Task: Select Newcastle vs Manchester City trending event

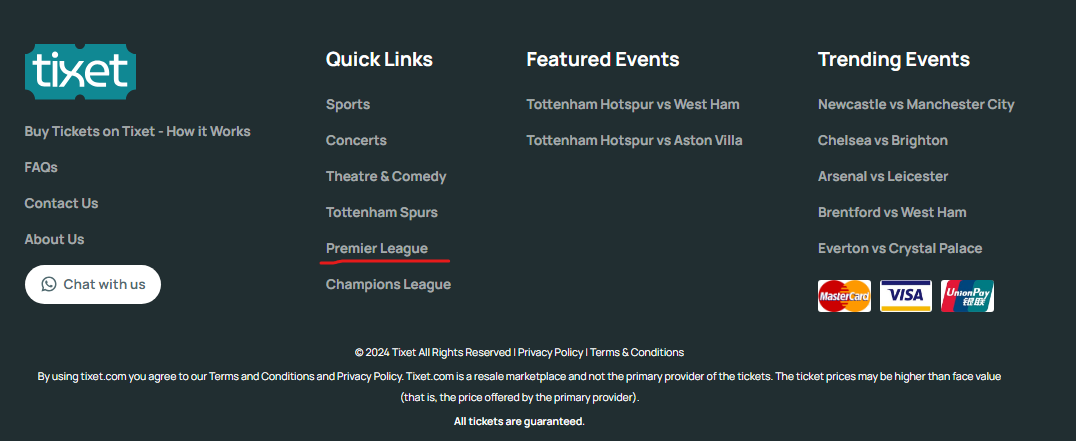Action: [x=916, y=104]
